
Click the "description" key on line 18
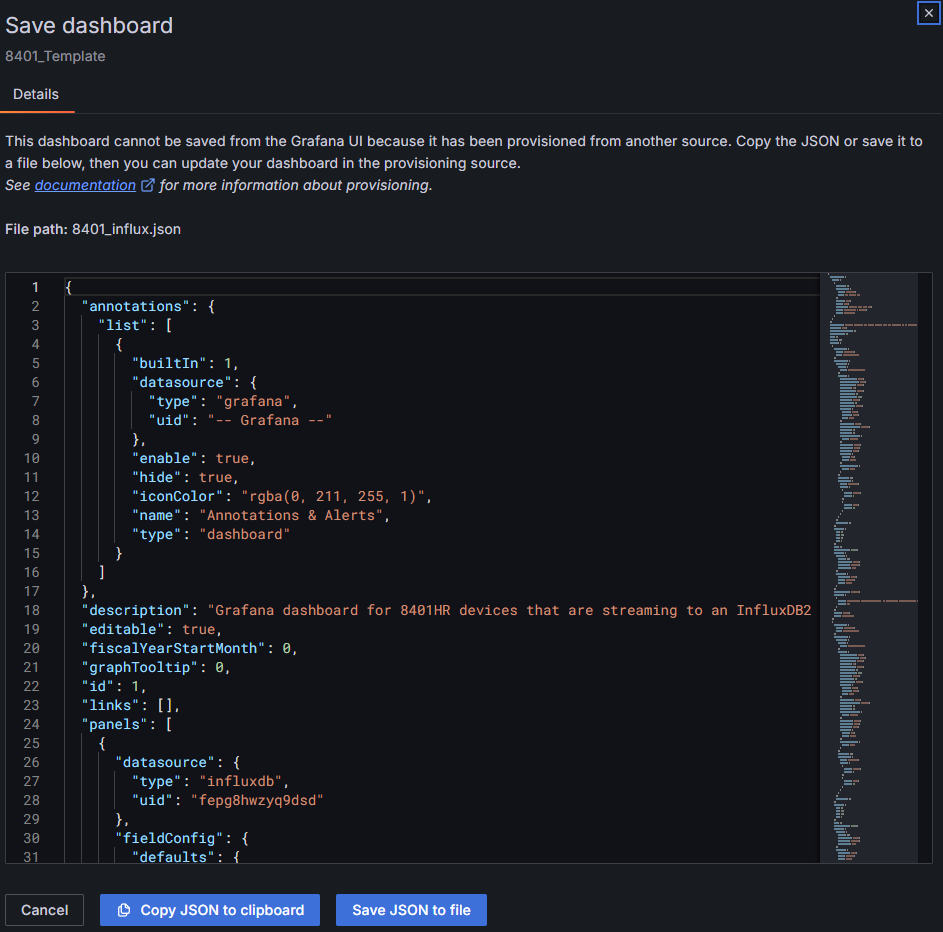135,610
